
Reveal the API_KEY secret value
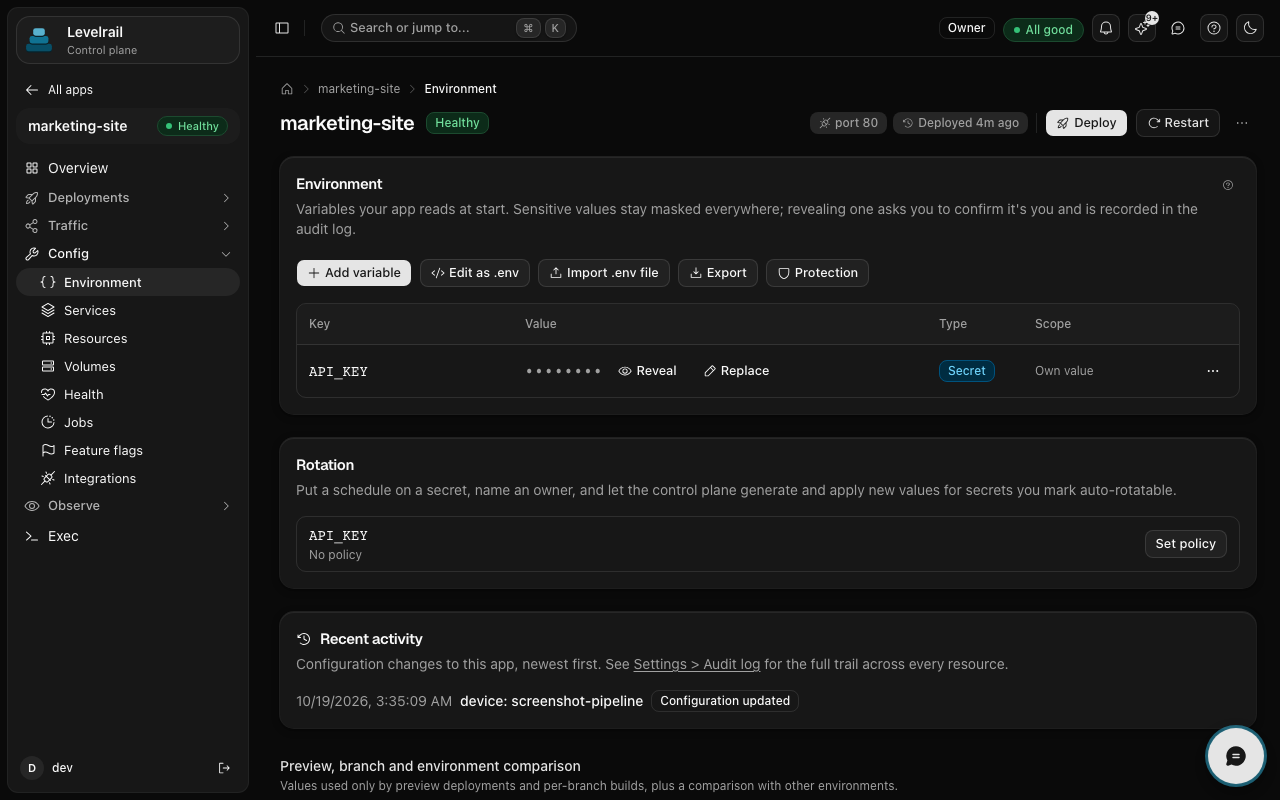(x=647, y=371)
